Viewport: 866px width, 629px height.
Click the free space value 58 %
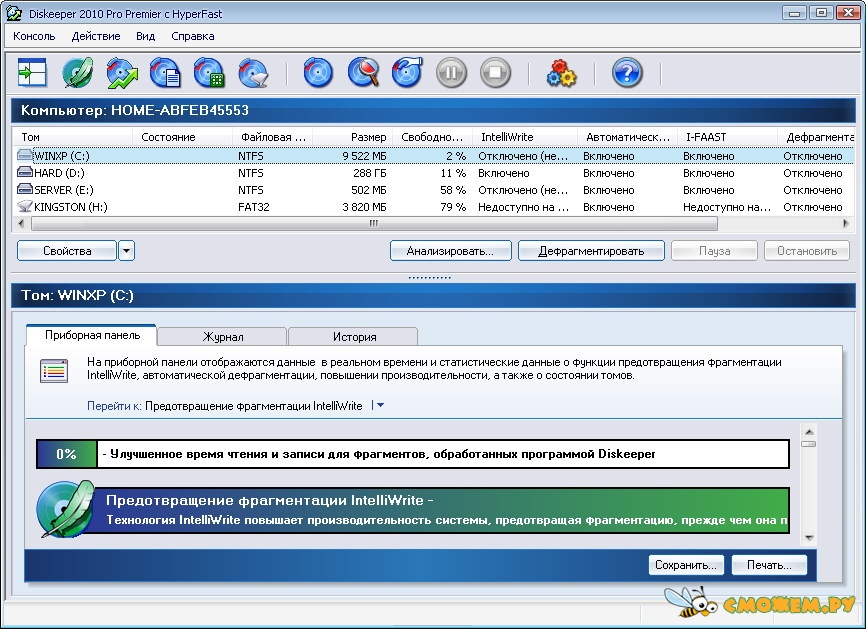pyautogui.click(x=453, y=190)
